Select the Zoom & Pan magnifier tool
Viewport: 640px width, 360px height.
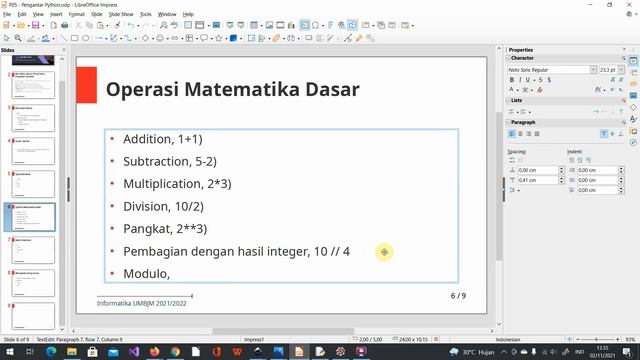(18, 38)
